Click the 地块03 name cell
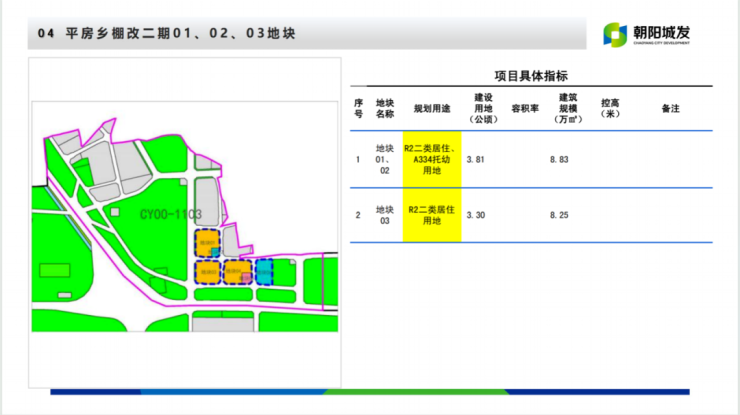740x415 pixels. 385,215
